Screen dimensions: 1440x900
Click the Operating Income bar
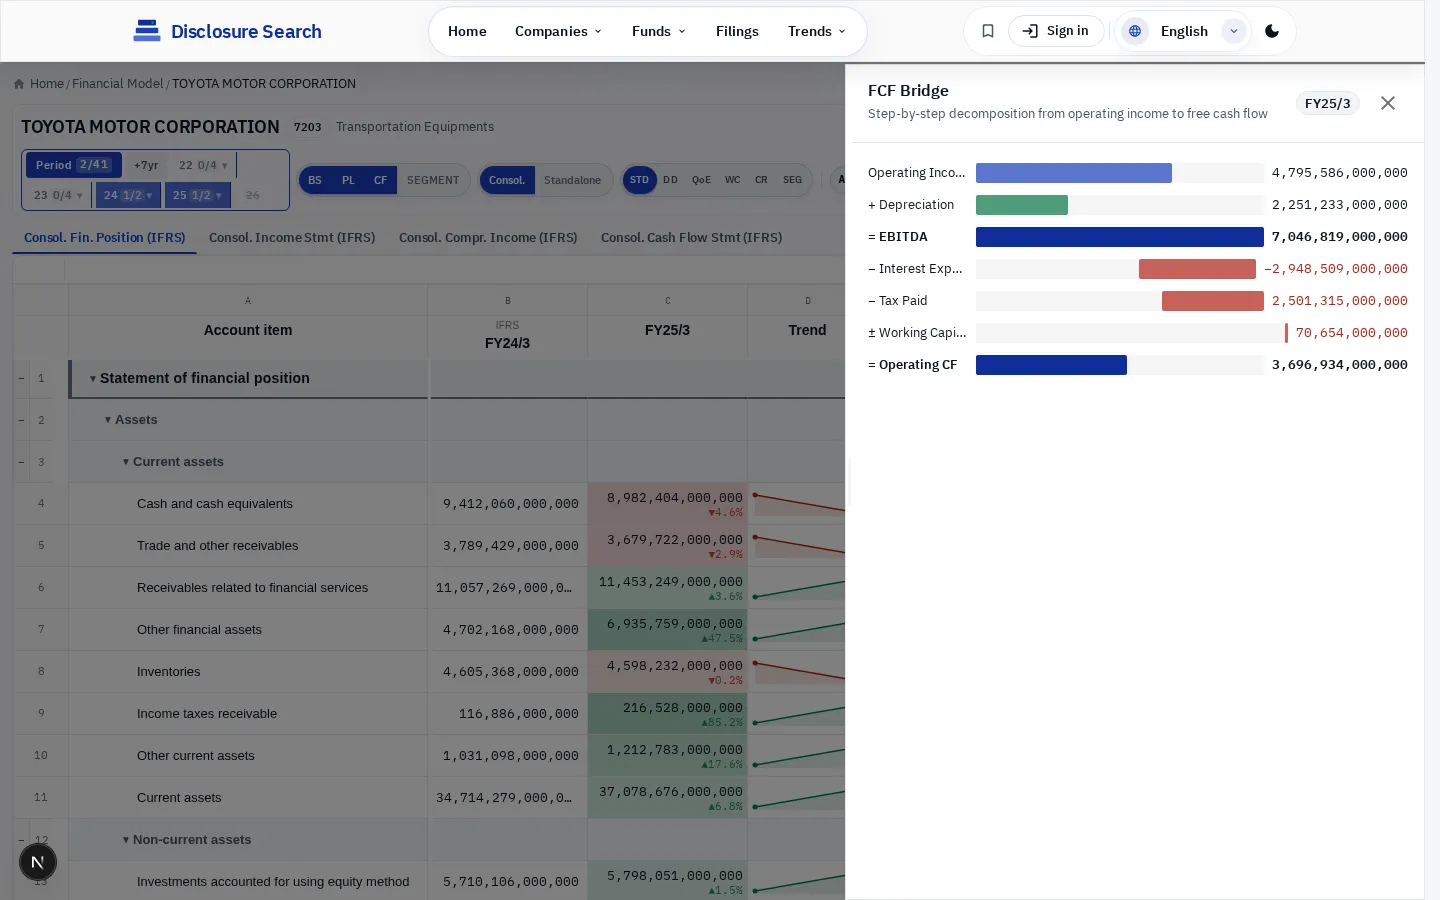coord(1074,173)
